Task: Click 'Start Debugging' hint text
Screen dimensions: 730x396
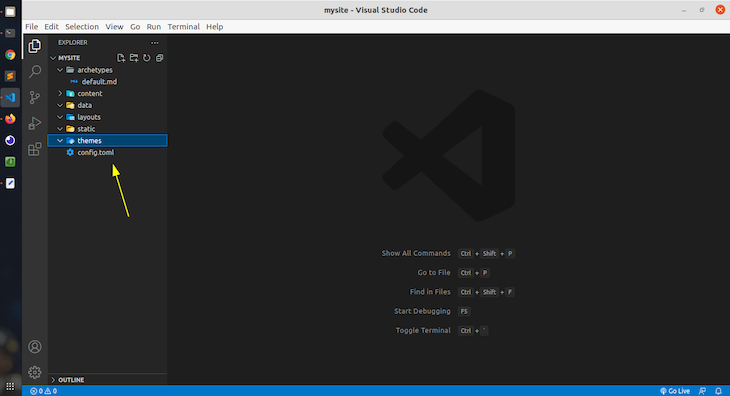Action: click(422, 311)
